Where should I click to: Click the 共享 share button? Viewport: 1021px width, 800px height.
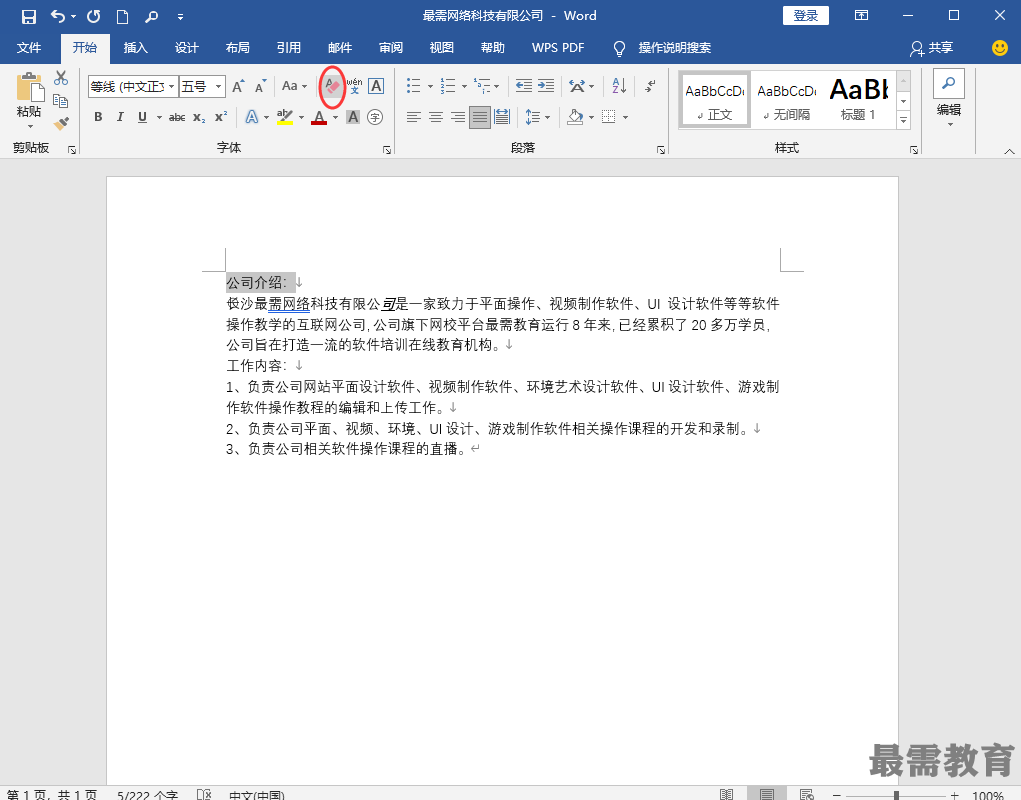tap(932, 48)
